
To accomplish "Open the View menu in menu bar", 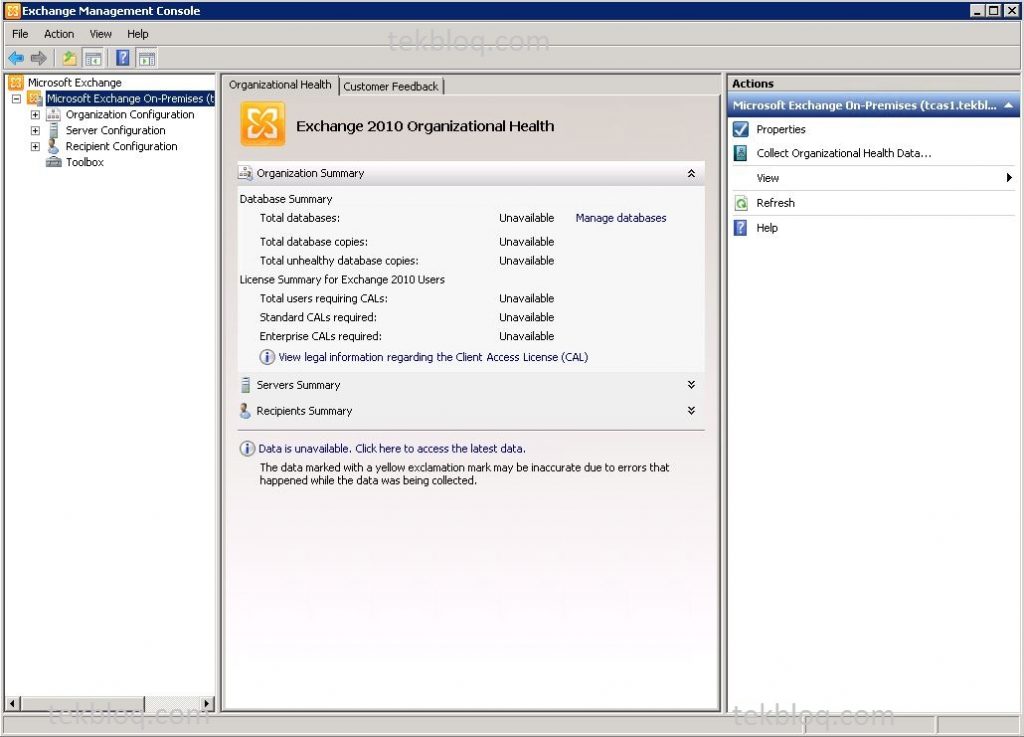I will click(x=101, y=34).
